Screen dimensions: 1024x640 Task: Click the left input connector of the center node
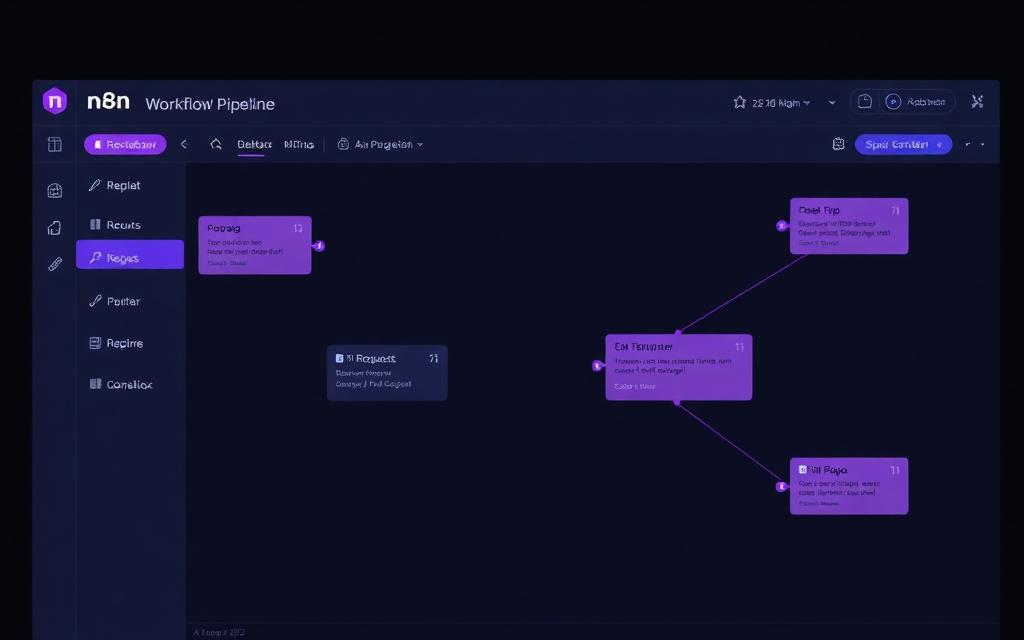coord(597,366)
